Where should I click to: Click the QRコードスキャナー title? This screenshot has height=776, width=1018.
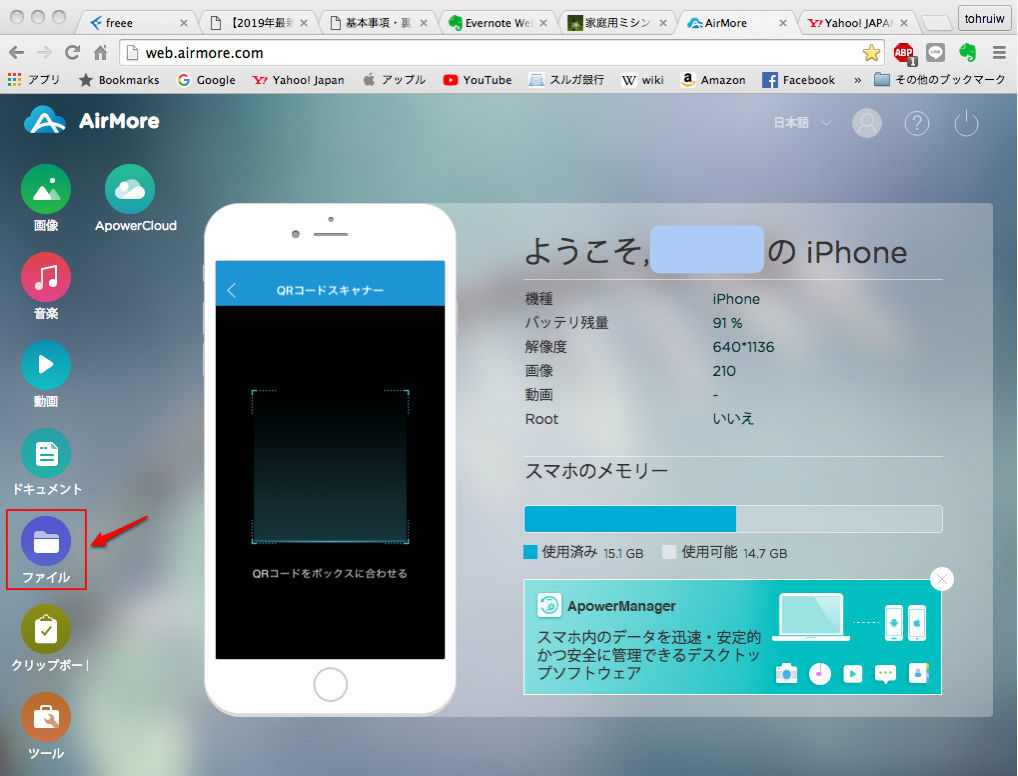(330, 290)
